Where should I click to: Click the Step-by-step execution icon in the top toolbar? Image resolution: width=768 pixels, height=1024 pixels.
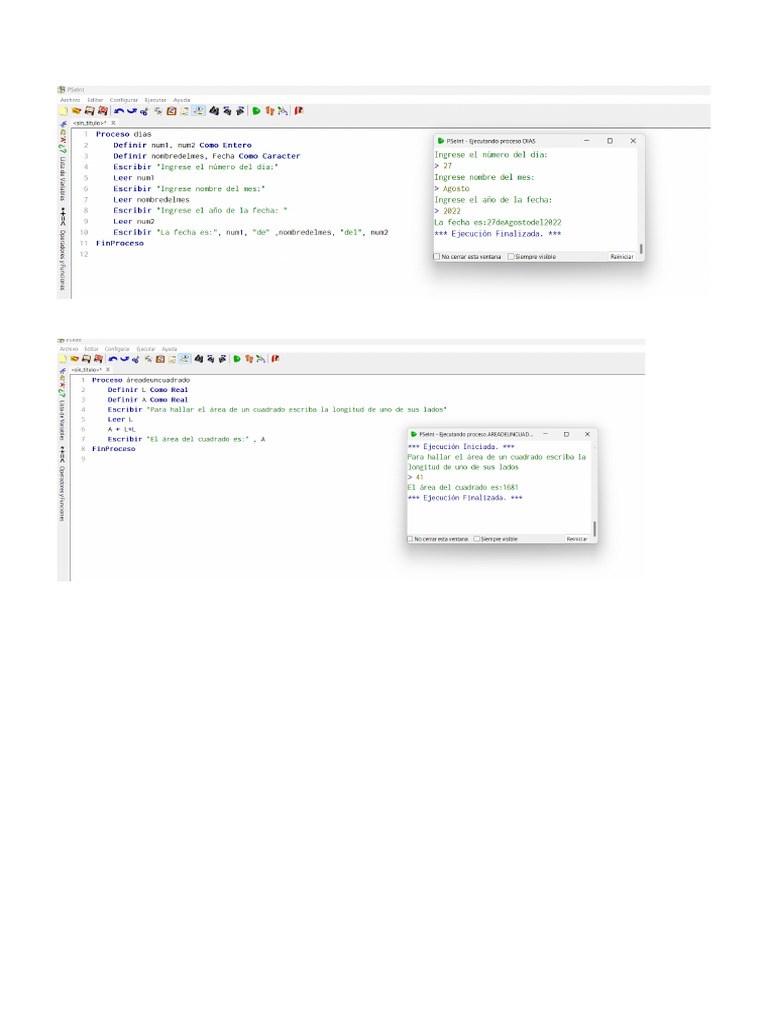270,111
